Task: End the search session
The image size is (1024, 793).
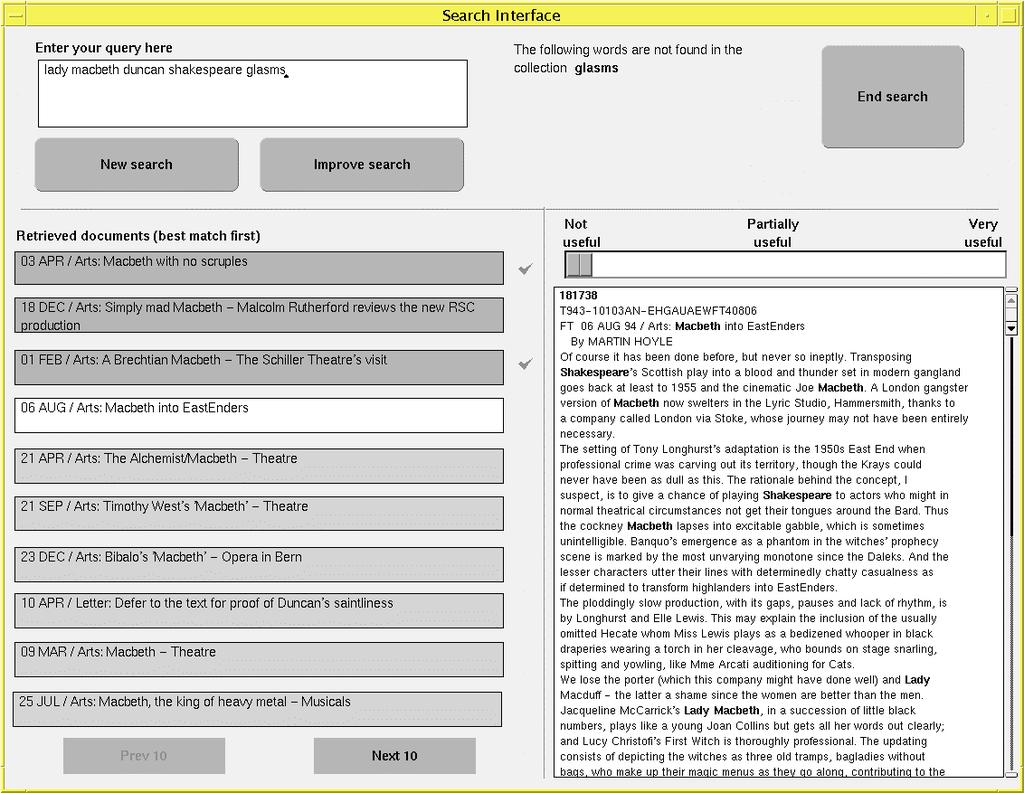Action: (x=893, y=97)
